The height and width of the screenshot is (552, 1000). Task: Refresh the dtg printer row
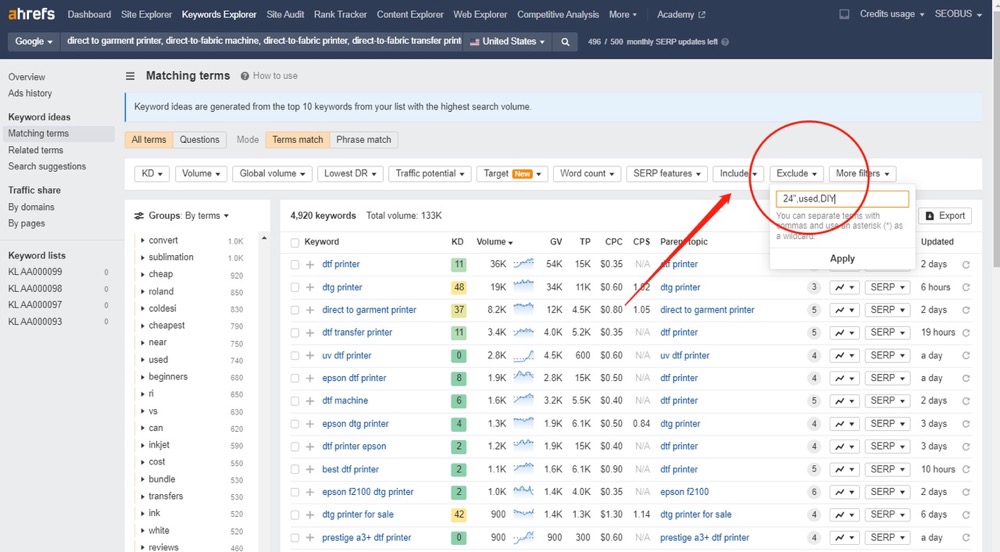point(966,287)
